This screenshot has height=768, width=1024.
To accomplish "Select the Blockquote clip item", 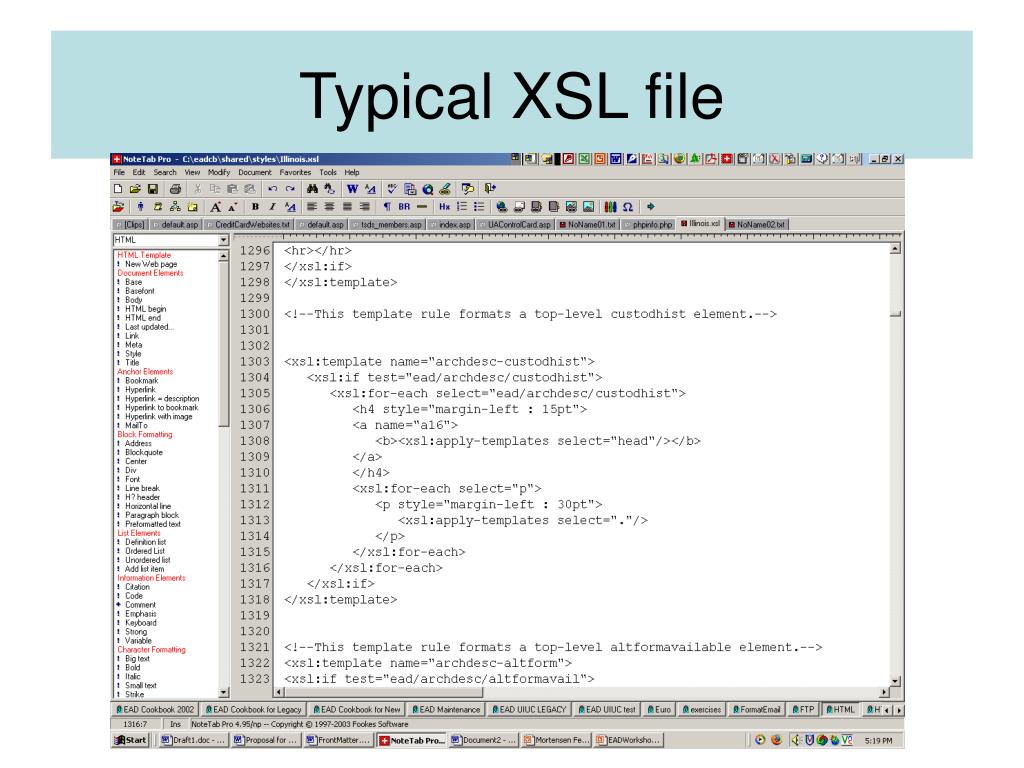I will coord(144,453).
